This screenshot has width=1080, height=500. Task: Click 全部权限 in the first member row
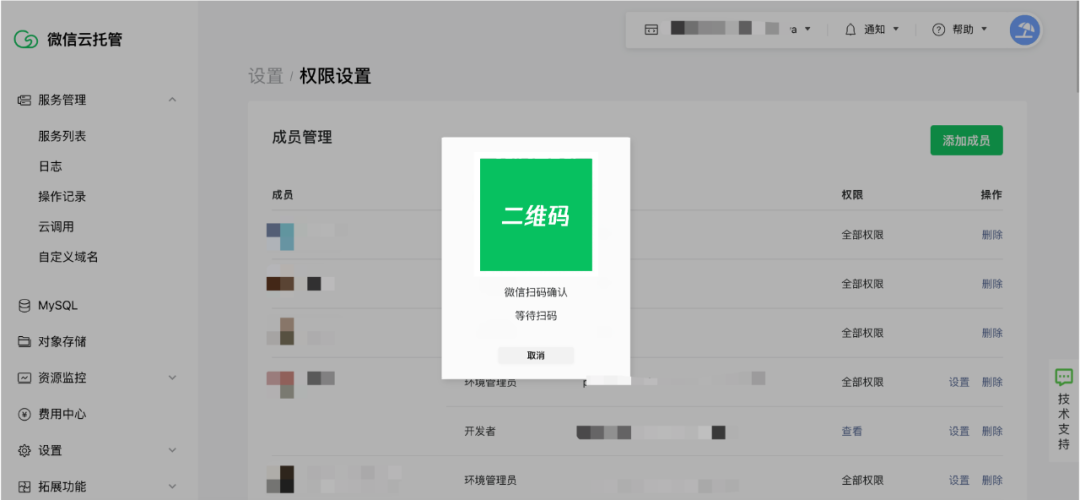pyautogui.click(x=862, y=235)
